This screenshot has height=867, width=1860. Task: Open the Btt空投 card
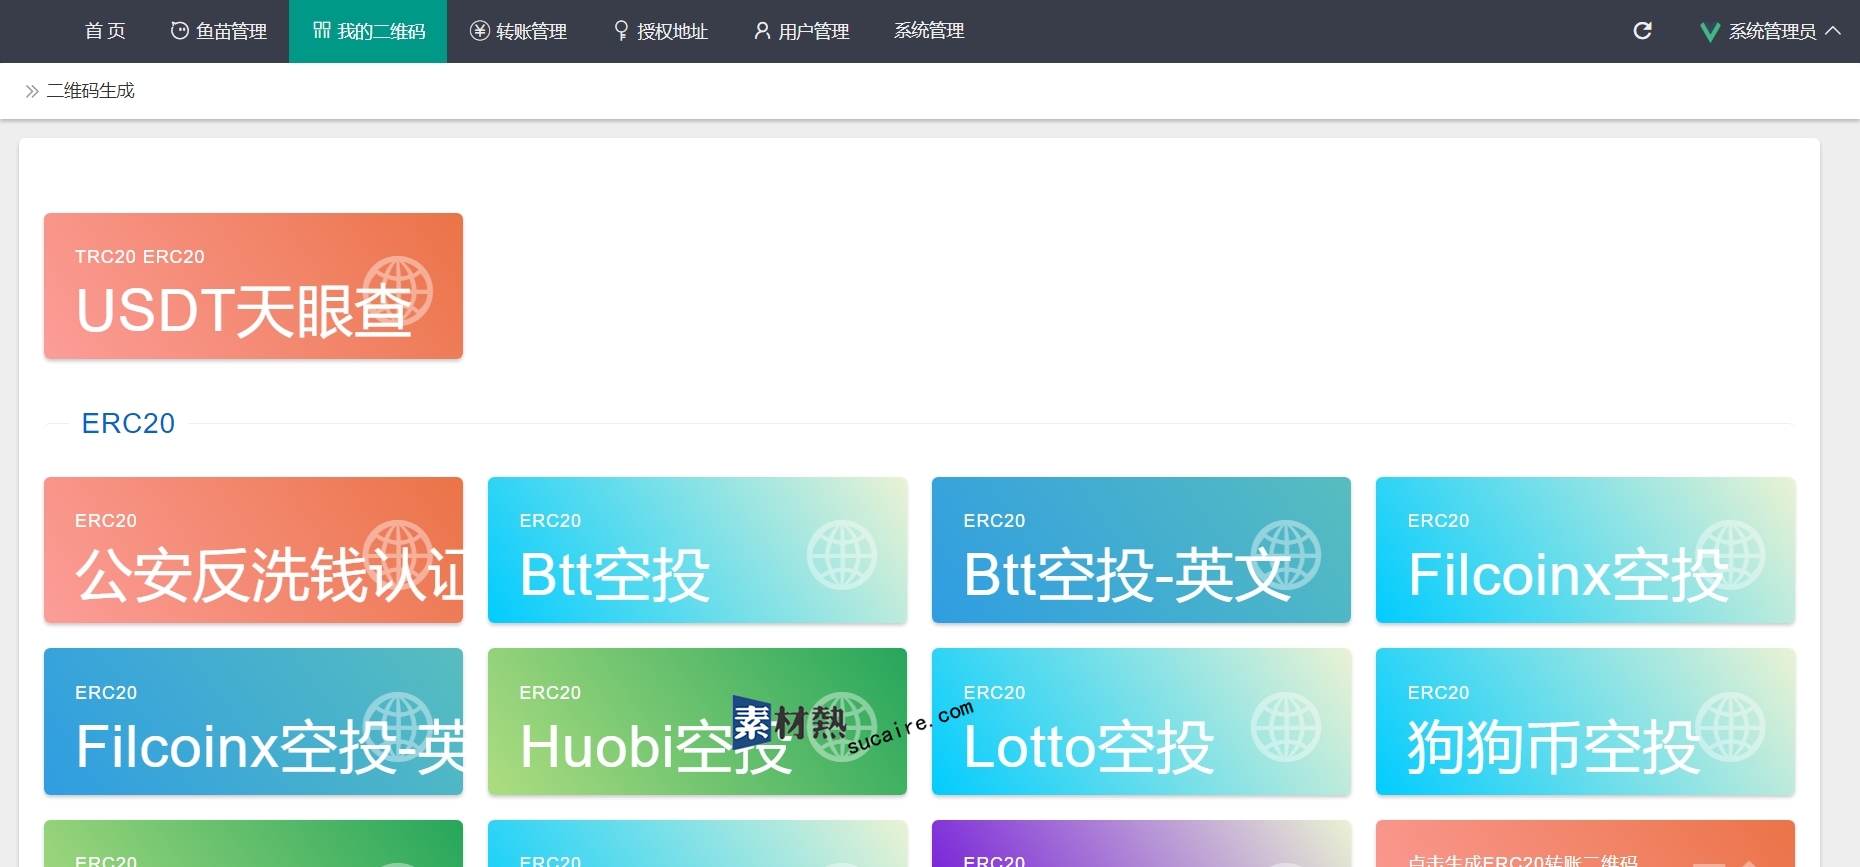click(x=697, y=550)
